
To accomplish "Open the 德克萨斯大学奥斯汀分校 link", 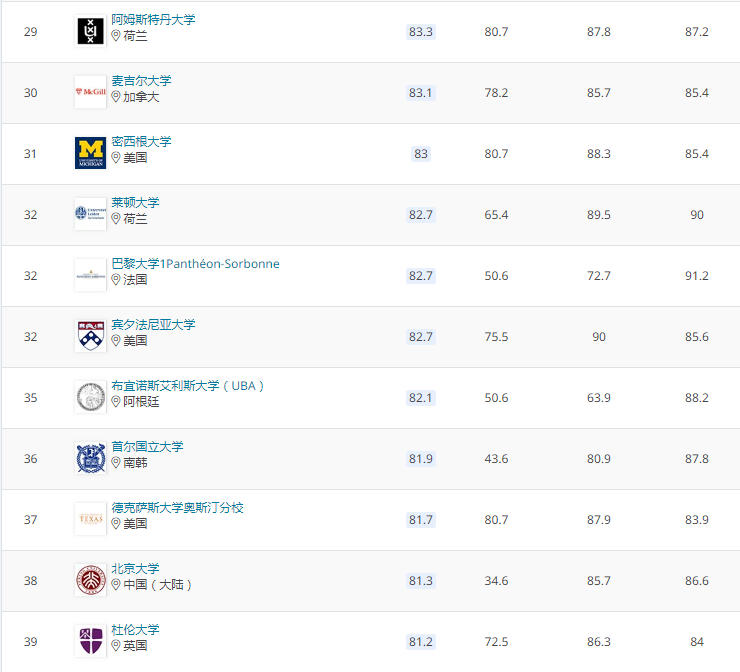I will (177, 508).
